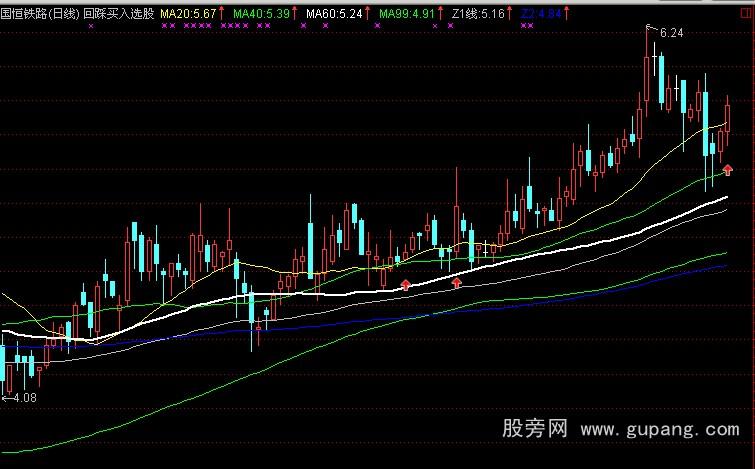Viewport: 755px width, 469px height.
Task: Click the 回踩买入选股 indicator name
Action: coord(118,14)
